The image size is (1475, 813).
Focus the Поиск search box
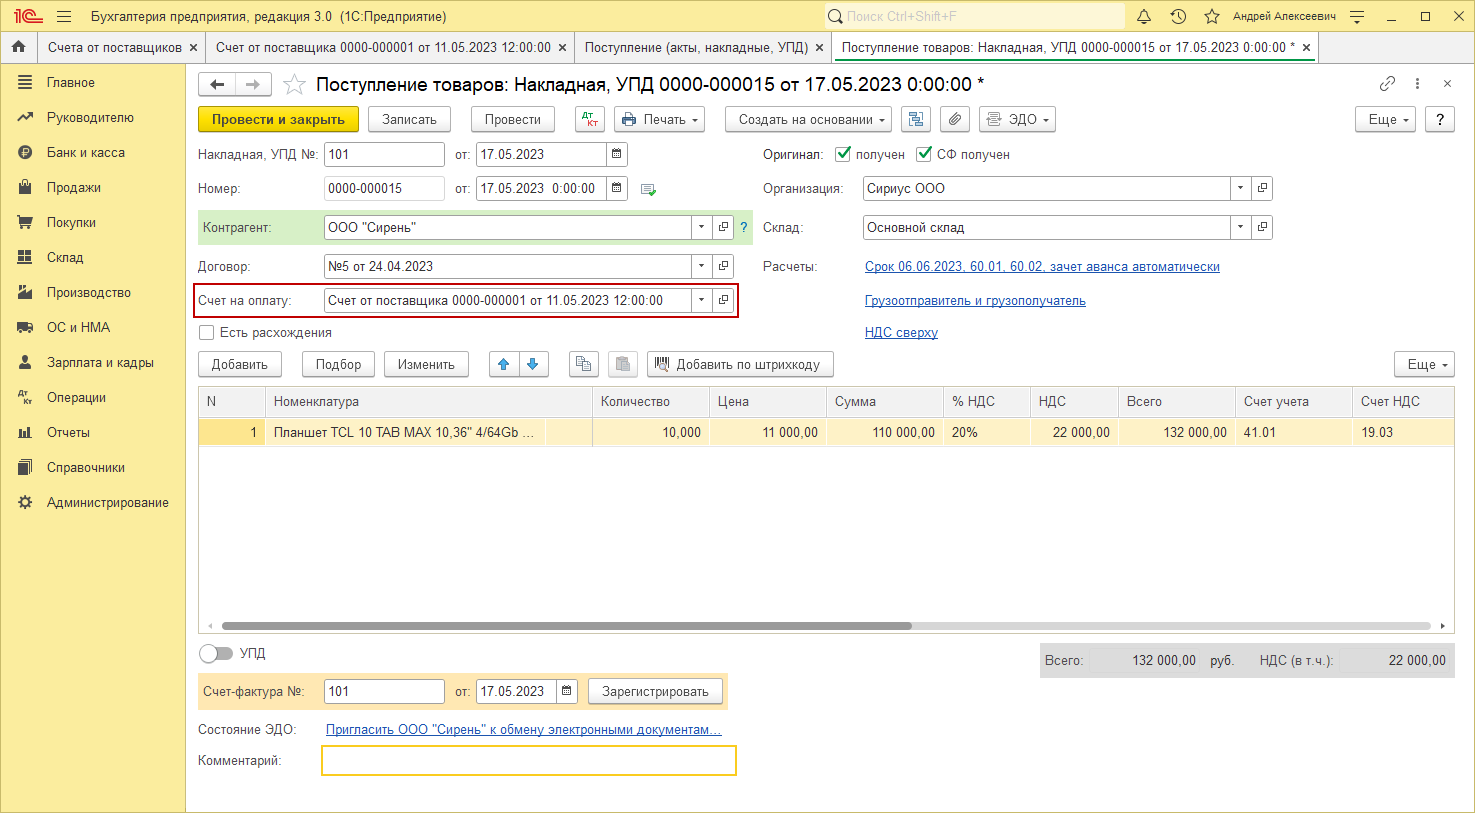click(x=975, y=16)
